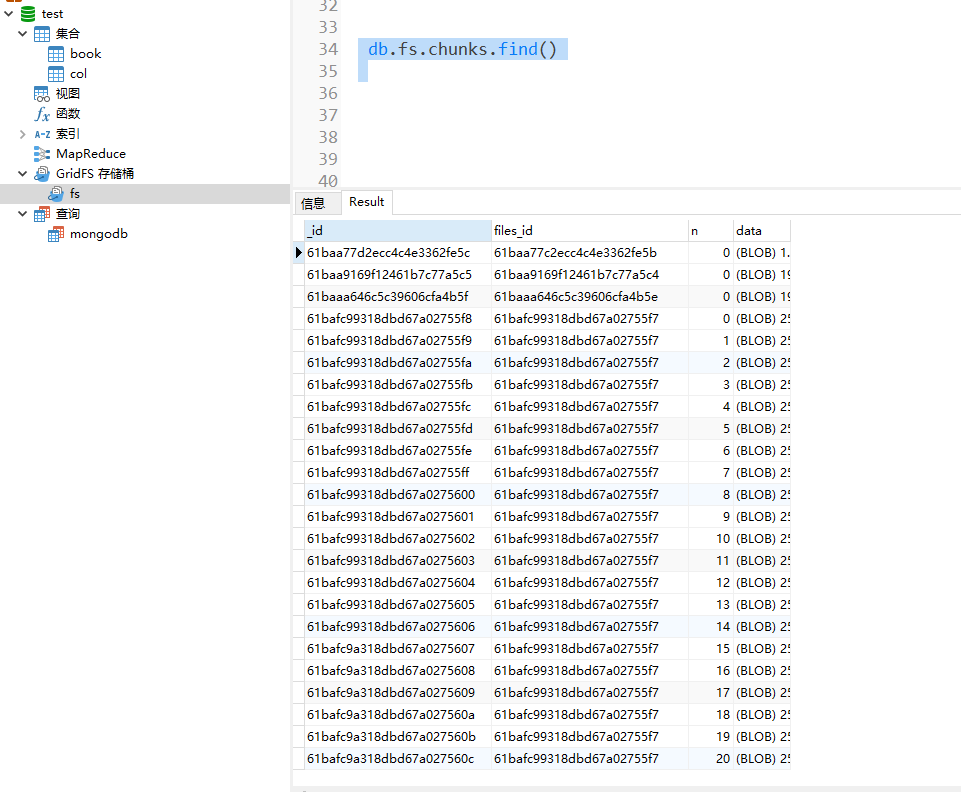Click the 视图 views icon
The width and height of the screenshot is (961, 792).
[42, 94]
